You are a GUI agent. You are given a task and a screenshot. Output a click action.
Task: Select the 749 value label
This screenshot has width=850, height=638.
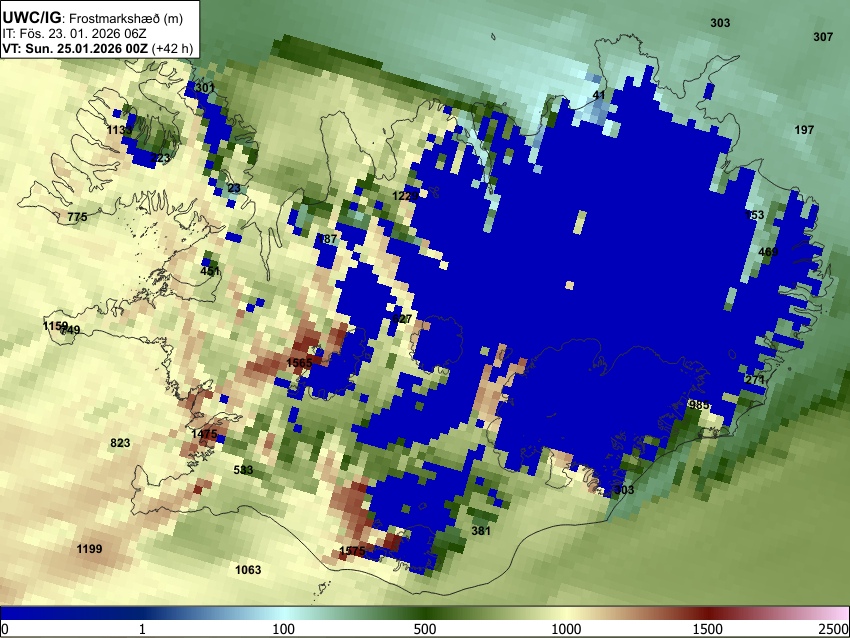(x=70, y=330)
